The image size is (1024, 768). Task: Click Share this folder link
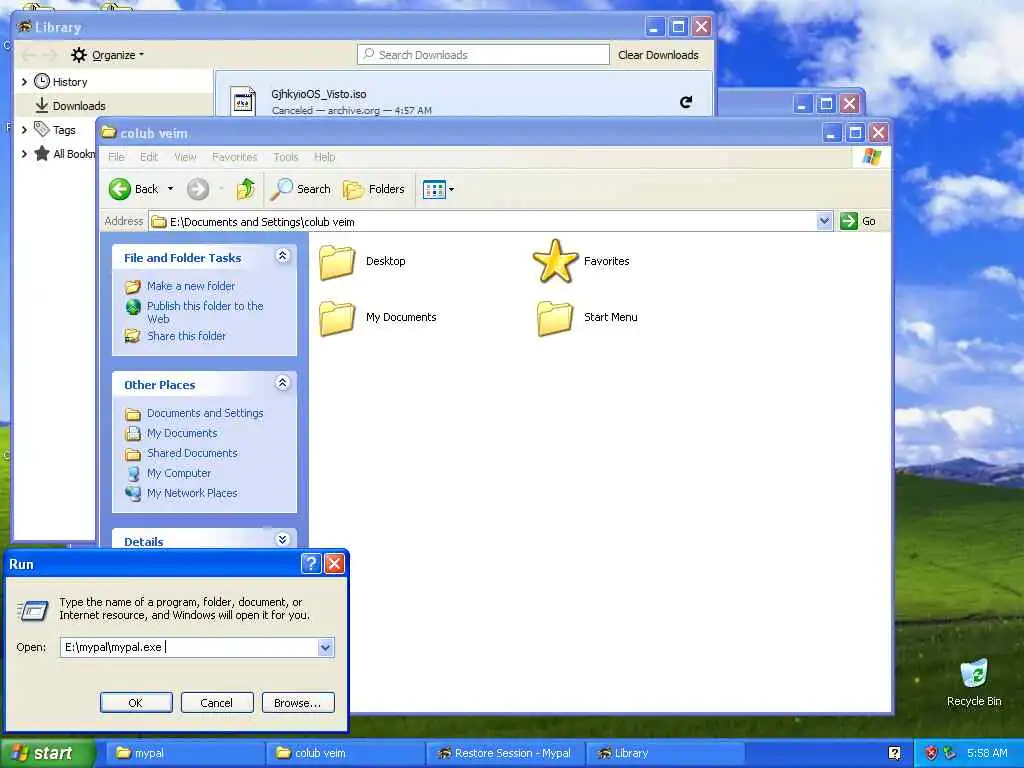tap(186, 336)
